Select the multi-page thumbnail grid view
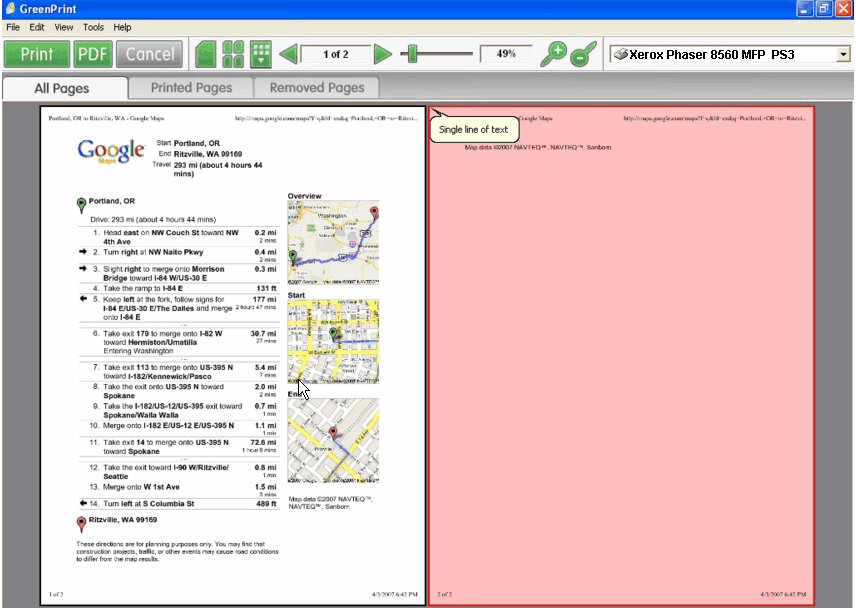The width and height of the screenshot is (856, 608). [x=261, y=54]
